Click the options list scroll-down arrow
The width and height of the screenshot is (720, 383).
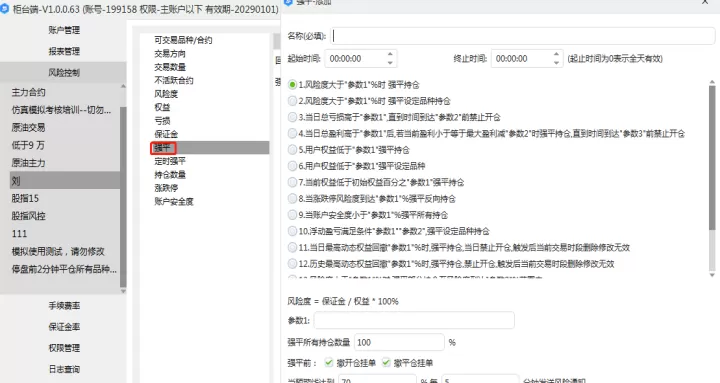[x=712, y=275]
